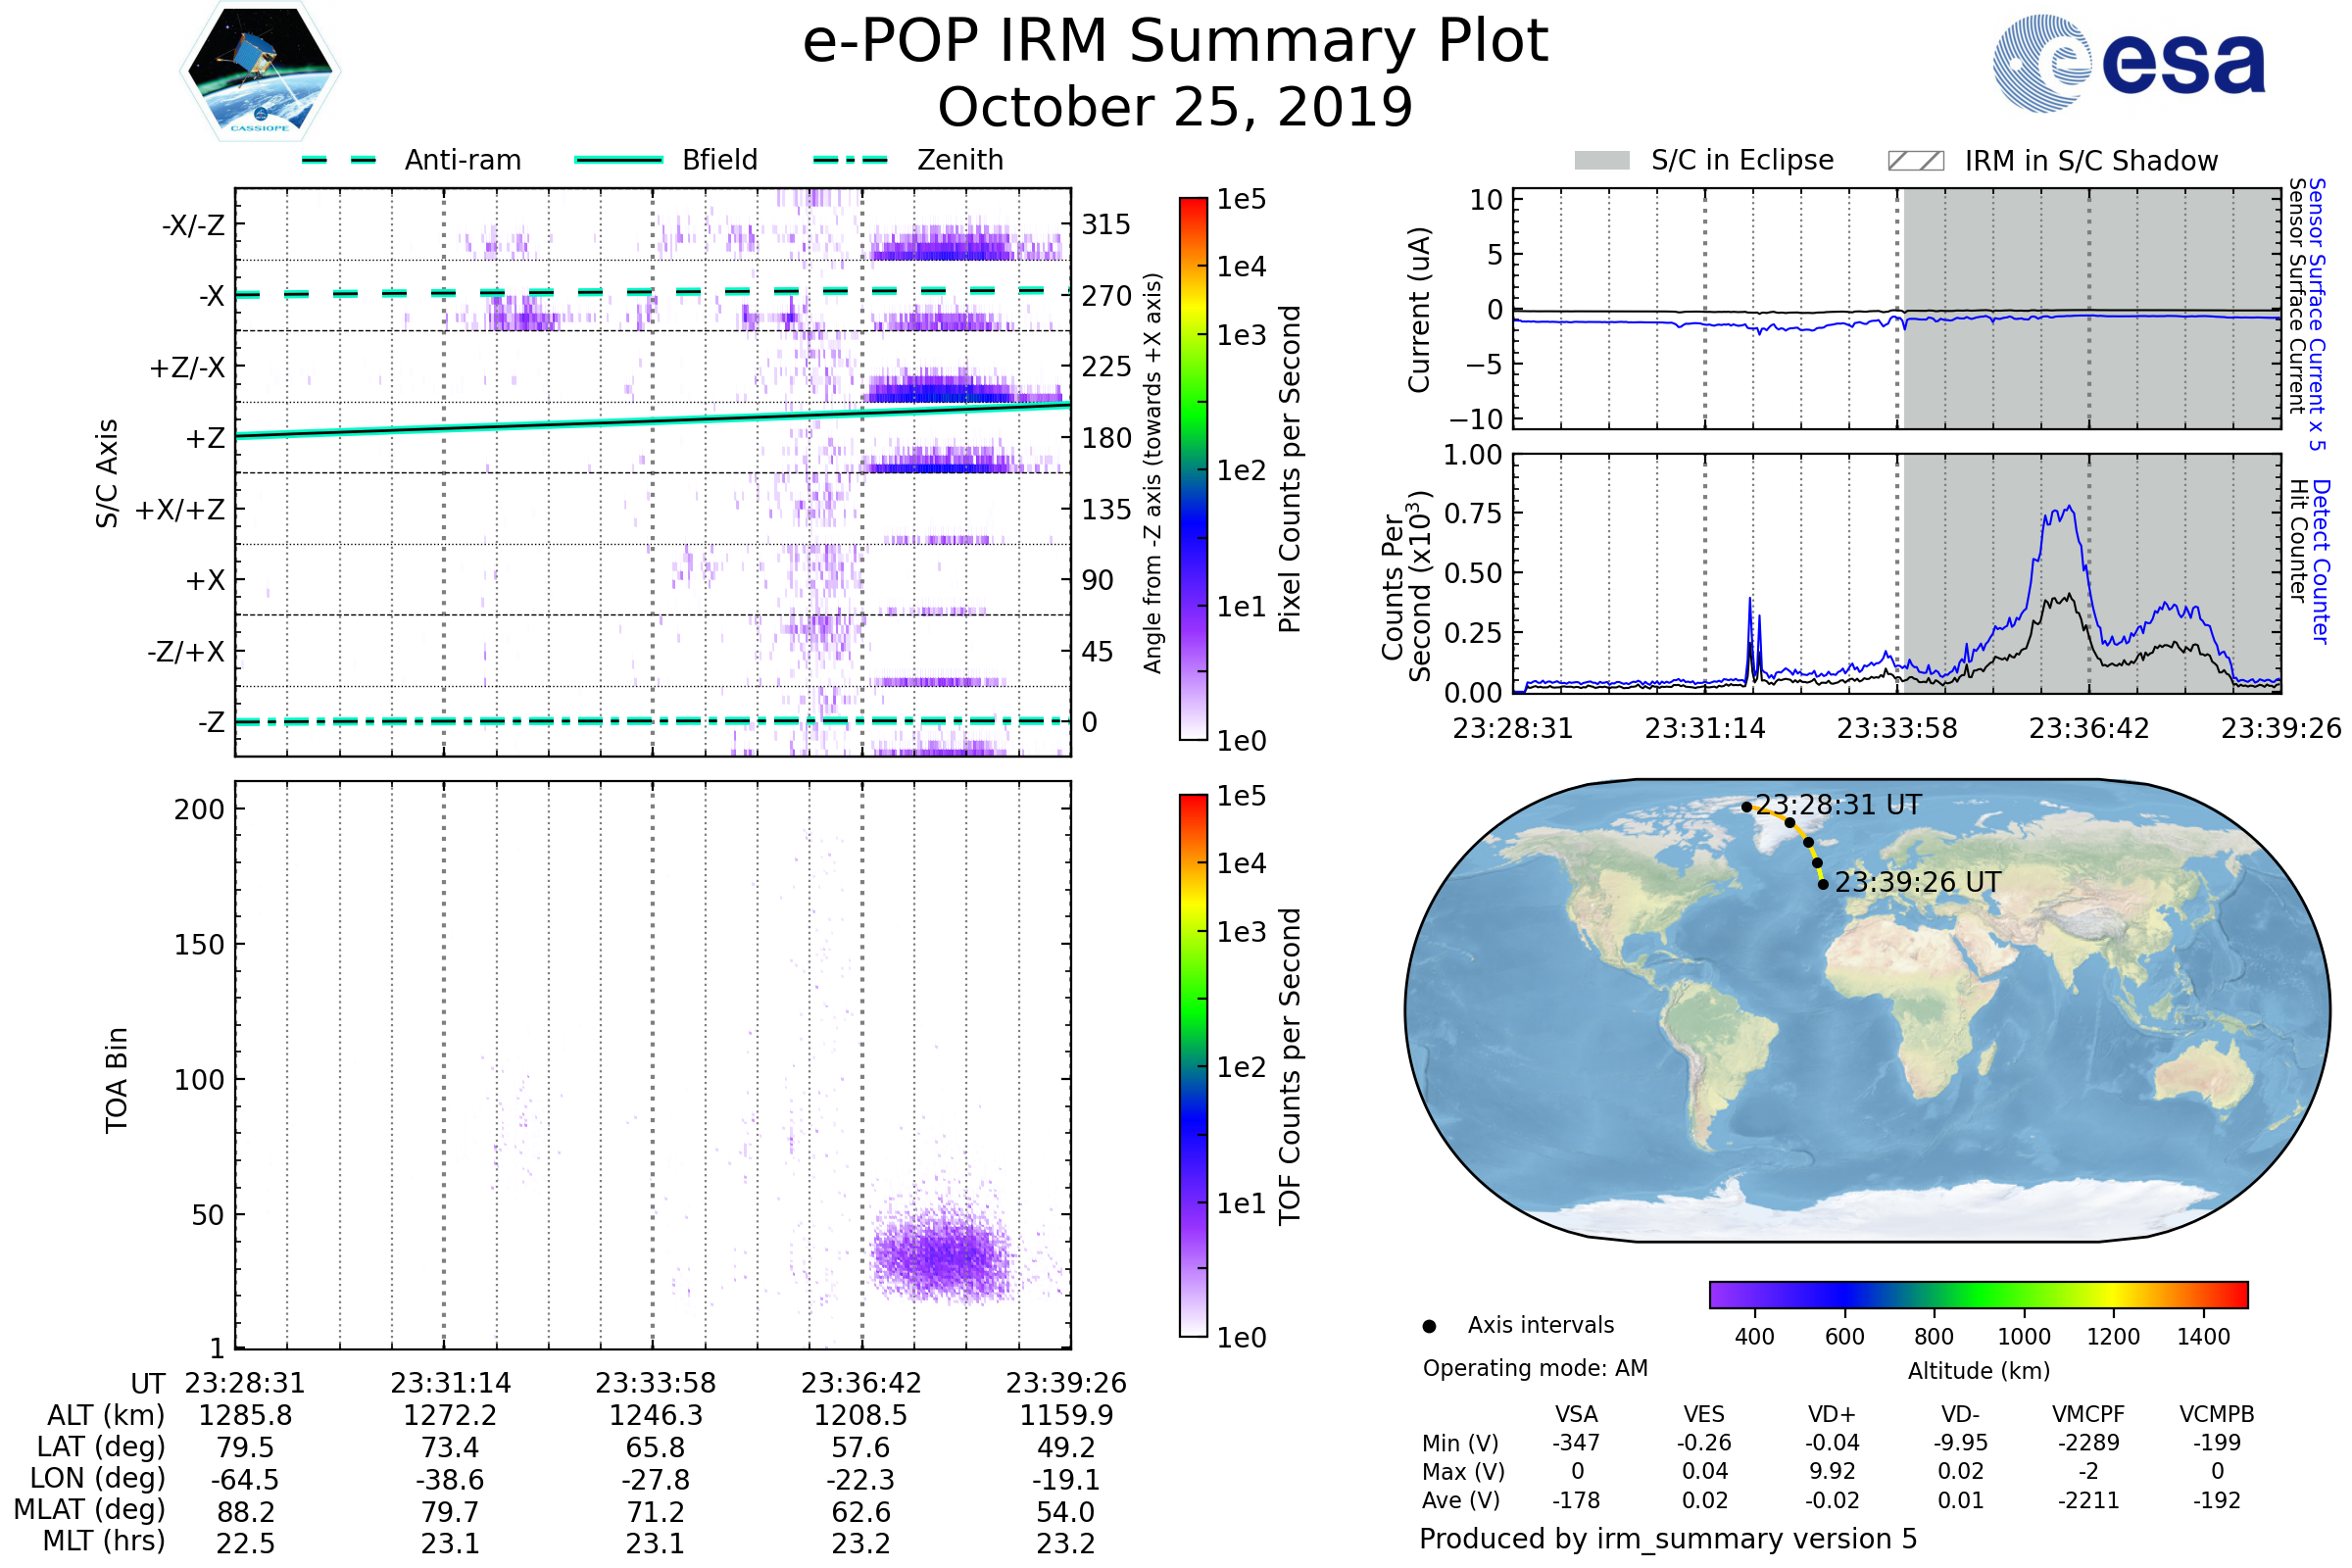Screen dimensions: 2352x1568
Task: Click the Zenith dash-dot legend marker
Action: 850,160
